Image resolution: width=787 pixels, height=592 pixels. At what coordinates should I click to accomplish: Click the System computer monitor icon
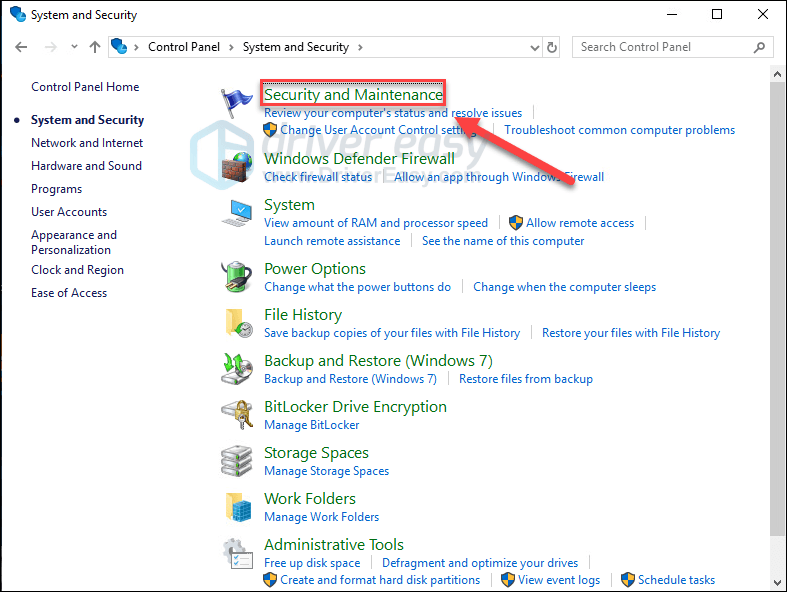237,213
